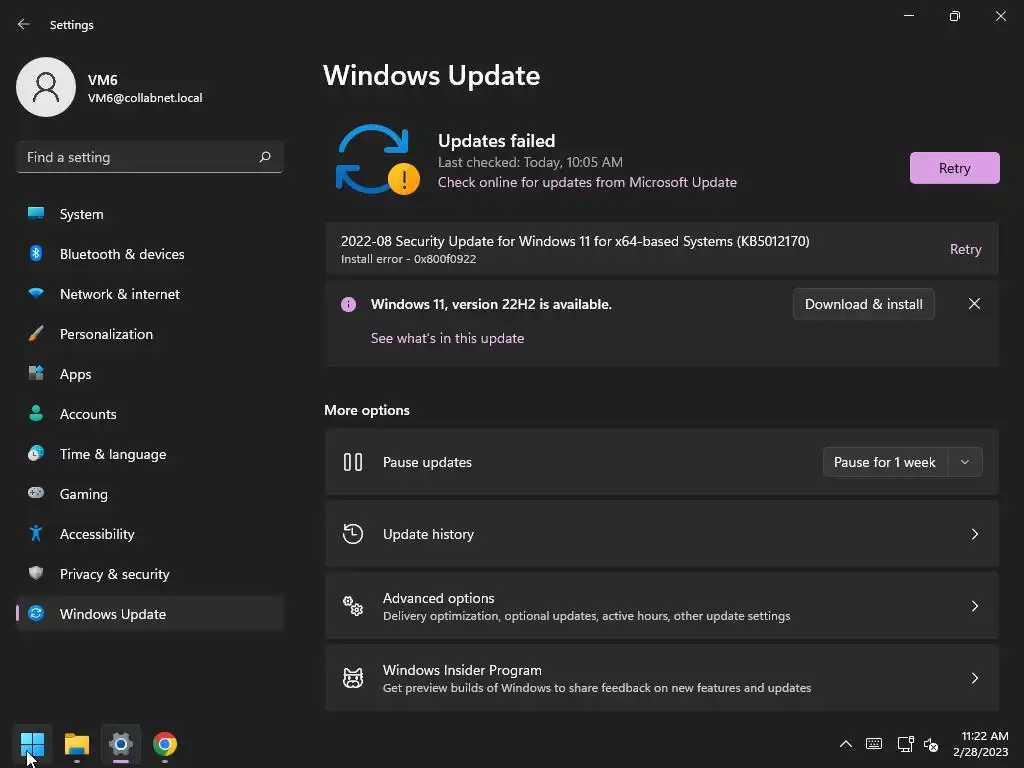Open File Explorer from the taskbar

point(76,744)
